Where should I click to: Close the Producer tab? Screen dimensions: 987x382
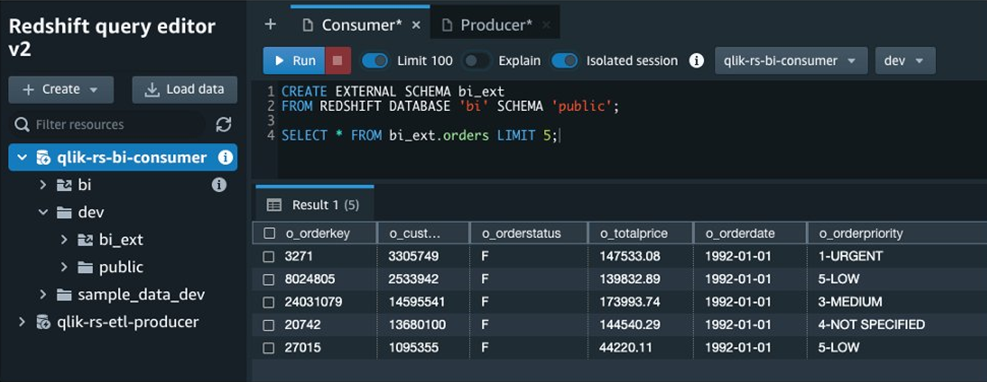[x=546, y=25]
